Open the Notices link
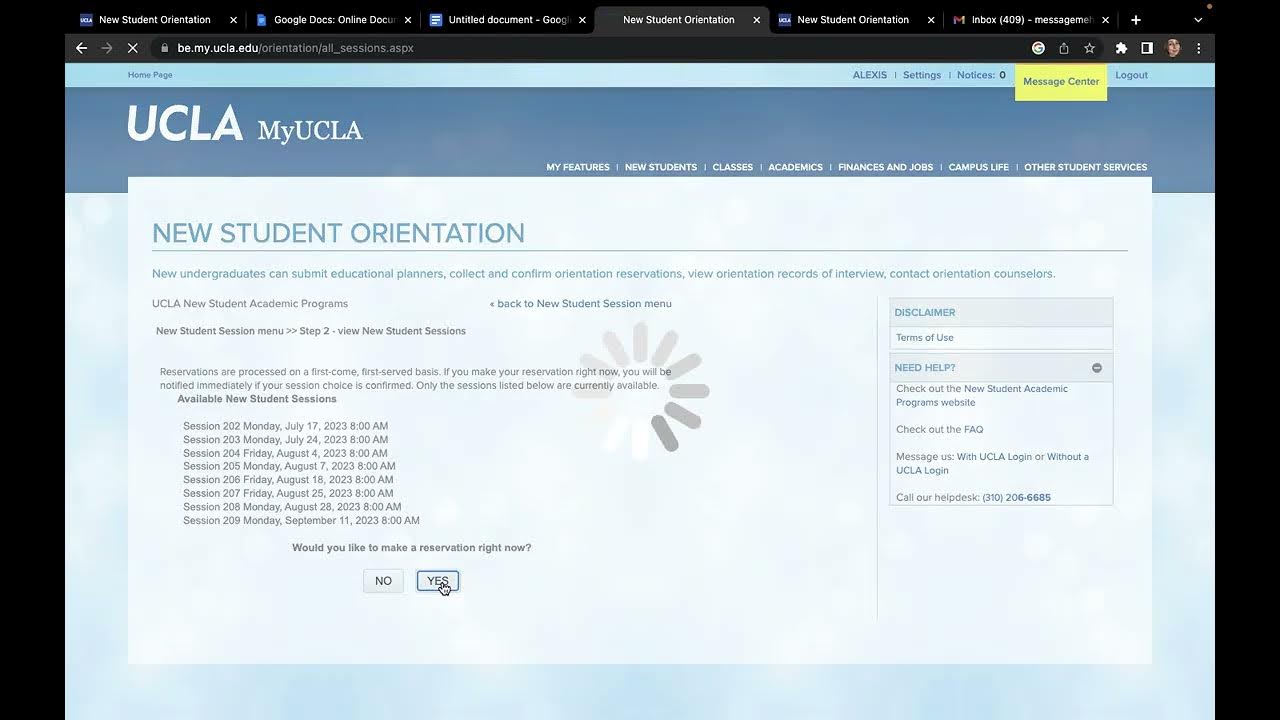 [x=981, y=75]
